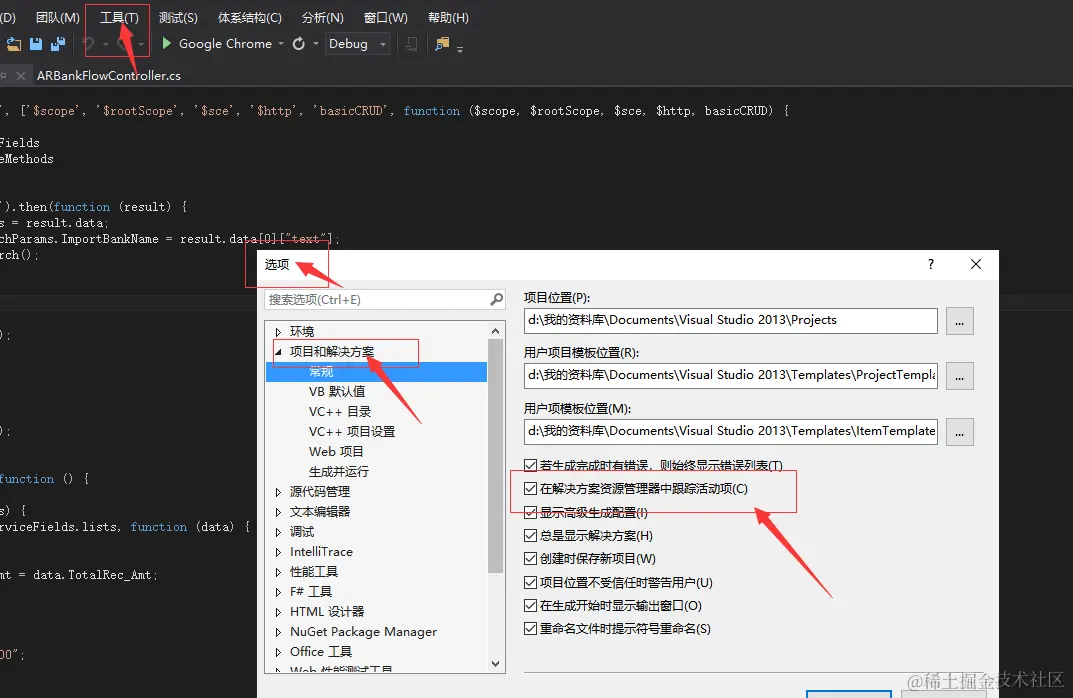This screenshot has height=698, width=1073.
Task: Click the save all icon
Action: (58, 44)
